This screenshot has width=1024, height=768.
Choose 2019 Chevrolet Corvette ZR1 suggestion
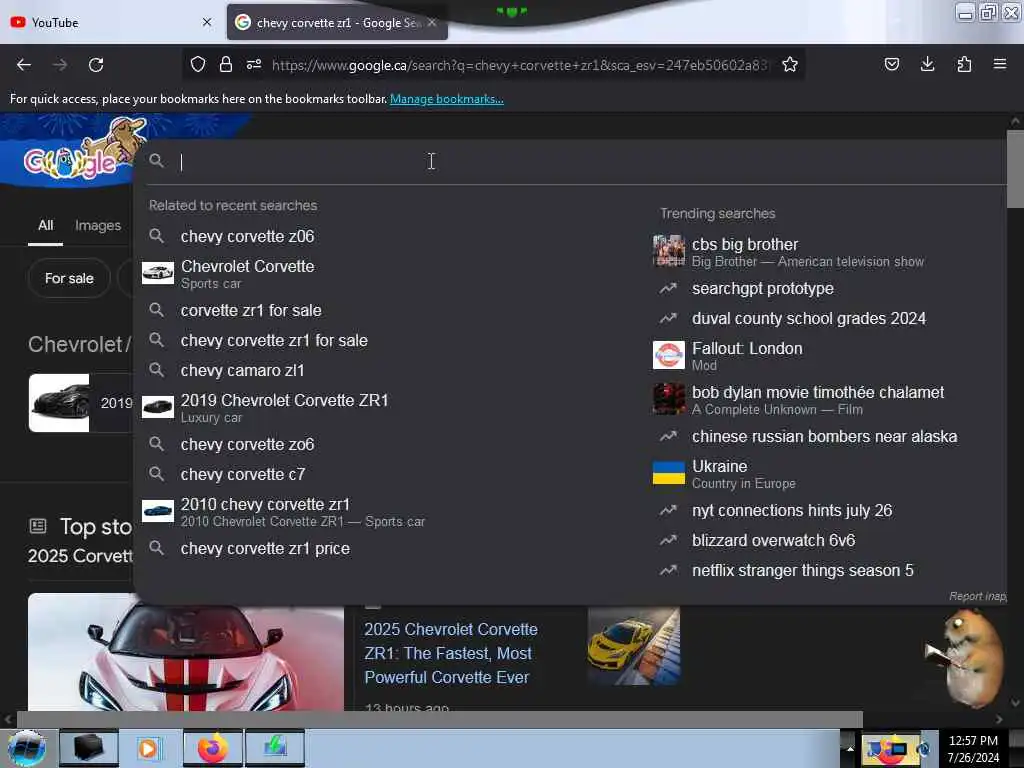(285, 408)
